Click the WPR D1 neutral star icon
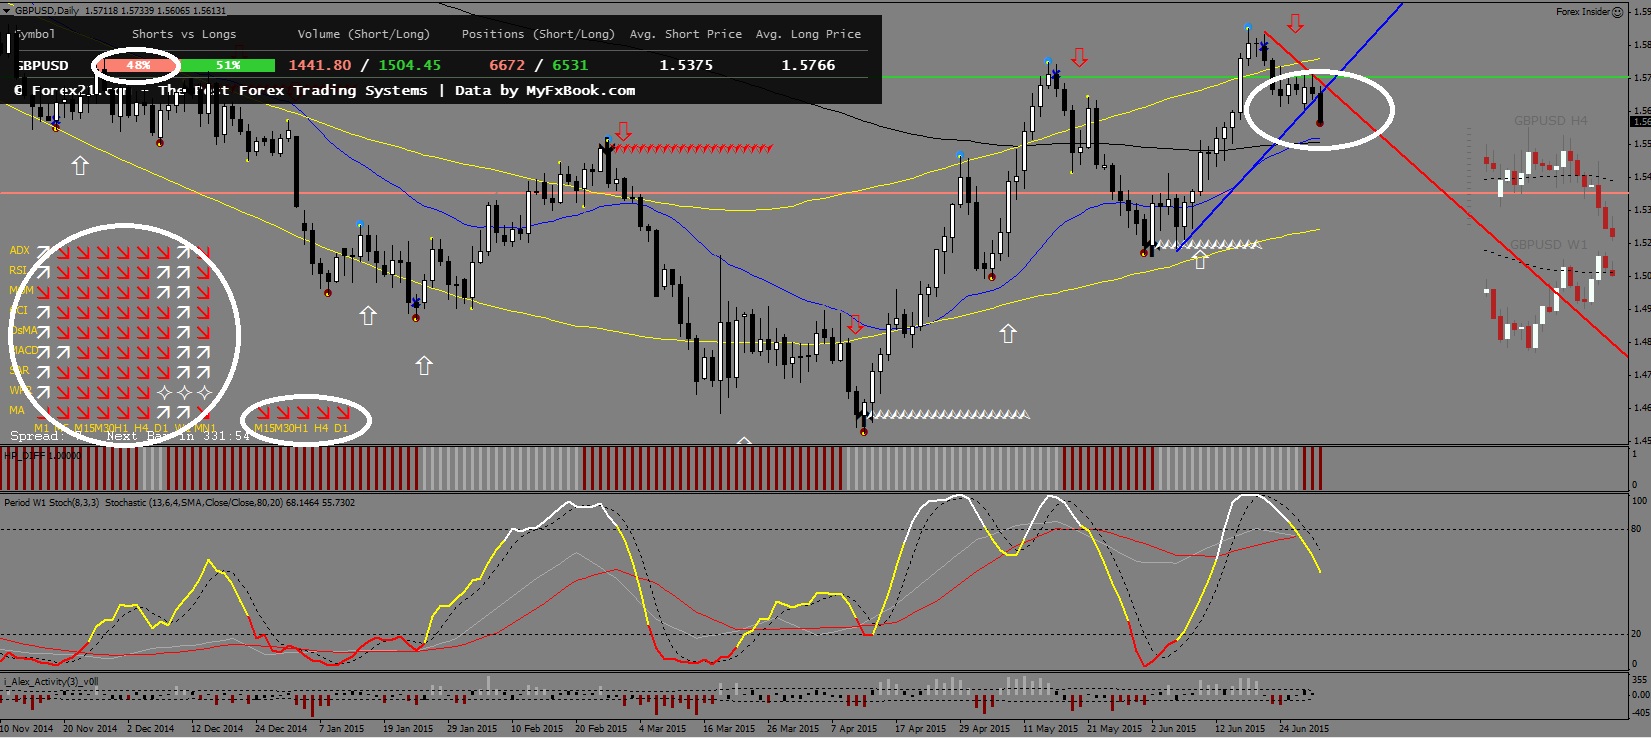1651x738 pixels. point(164,393)
